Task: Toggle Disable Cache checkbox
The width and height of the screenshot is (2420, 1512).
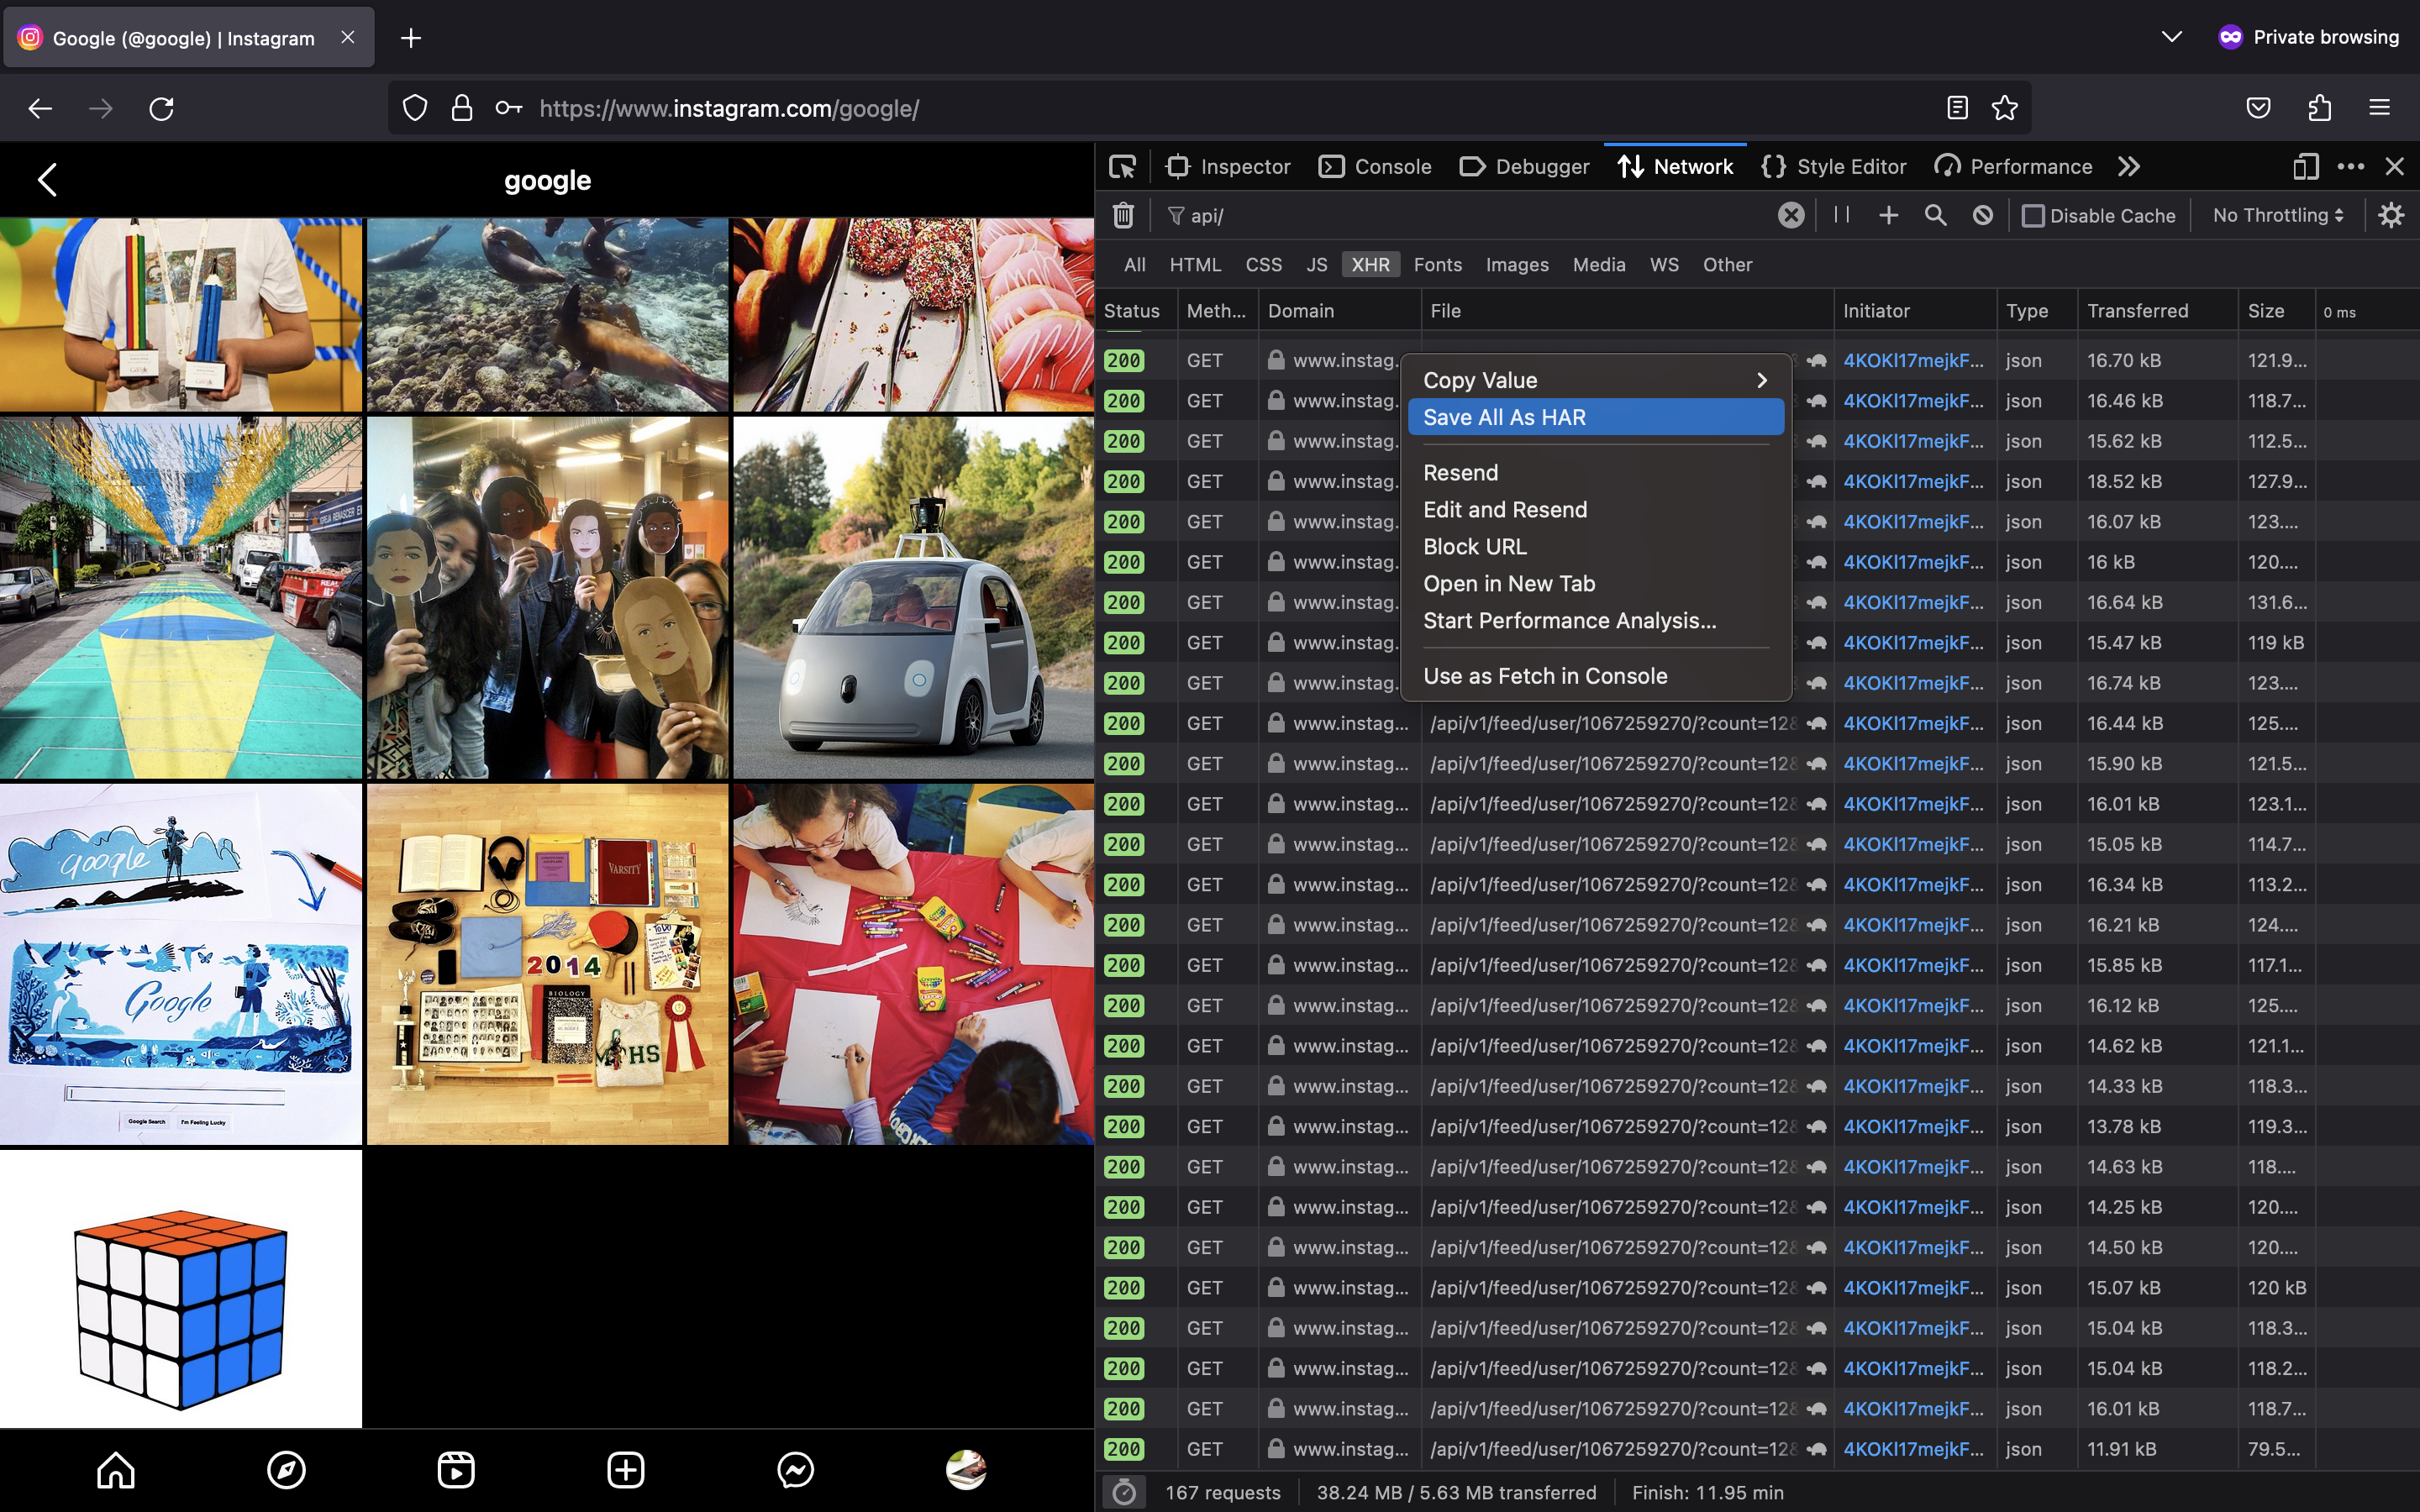Action: pos(2033,215)
